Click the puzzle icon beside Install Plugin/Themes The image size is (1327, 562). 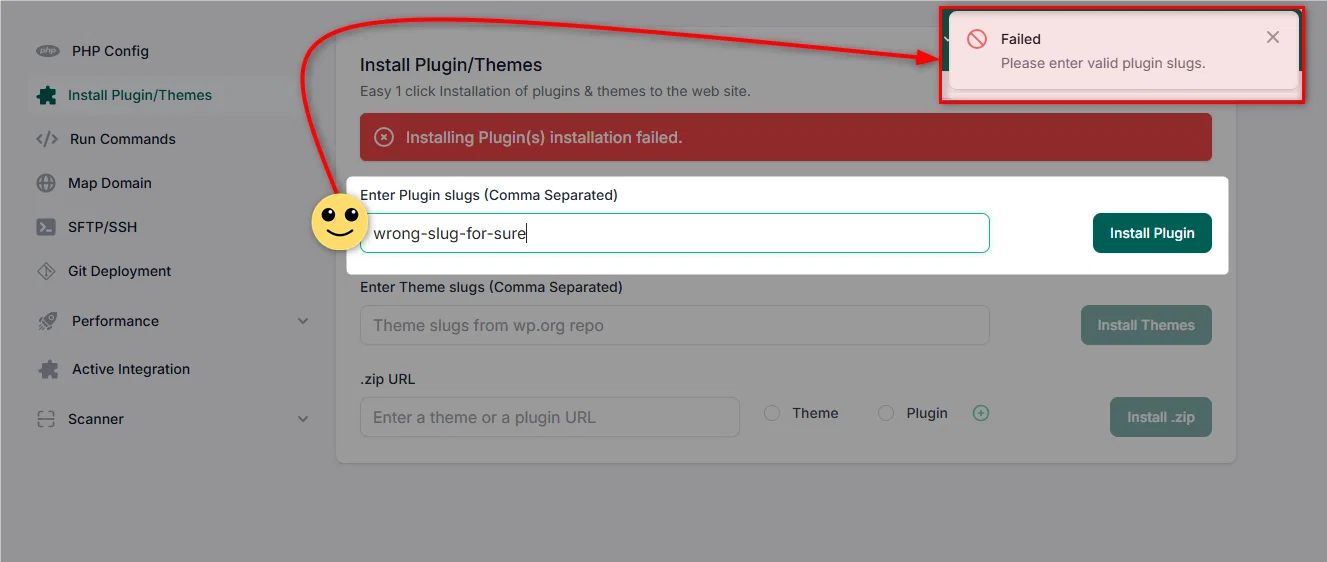click(46, 95)
